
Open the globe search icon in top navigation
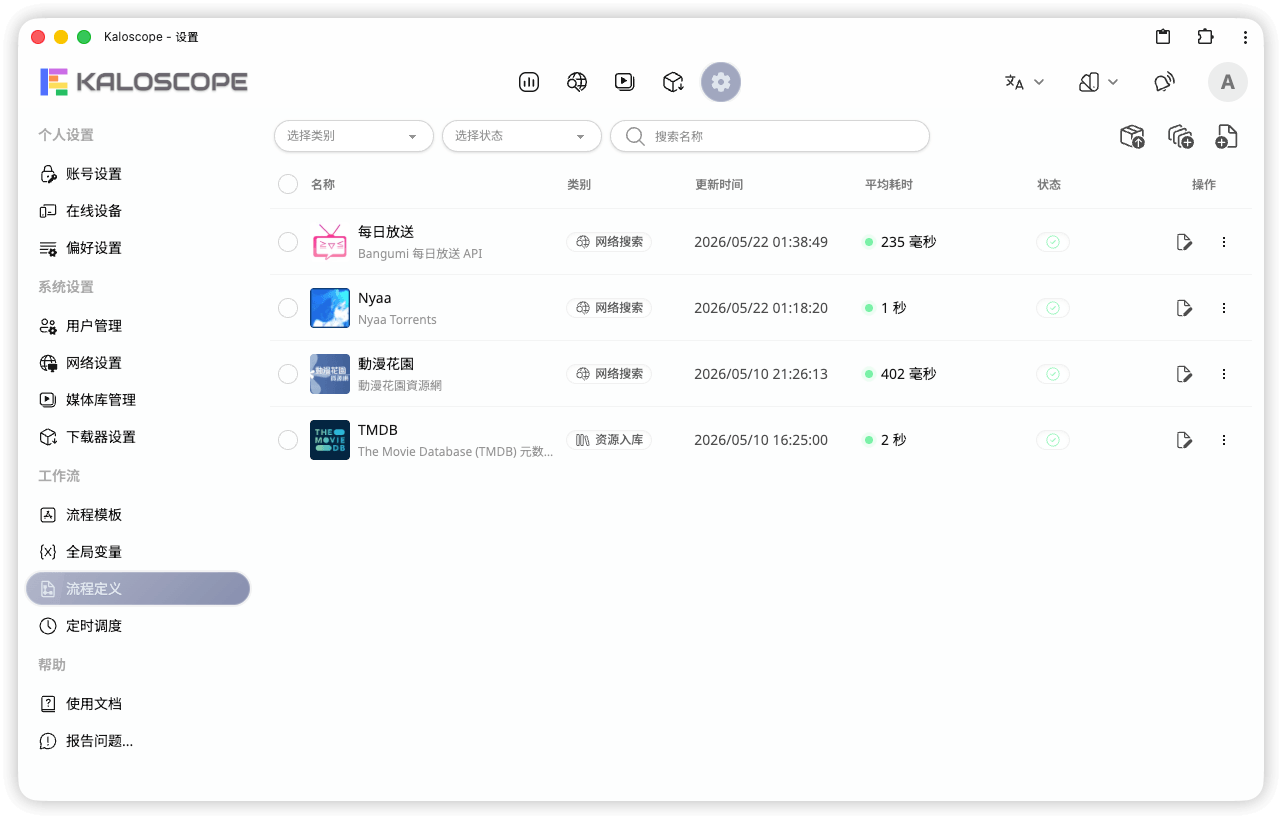click(577, 82)
